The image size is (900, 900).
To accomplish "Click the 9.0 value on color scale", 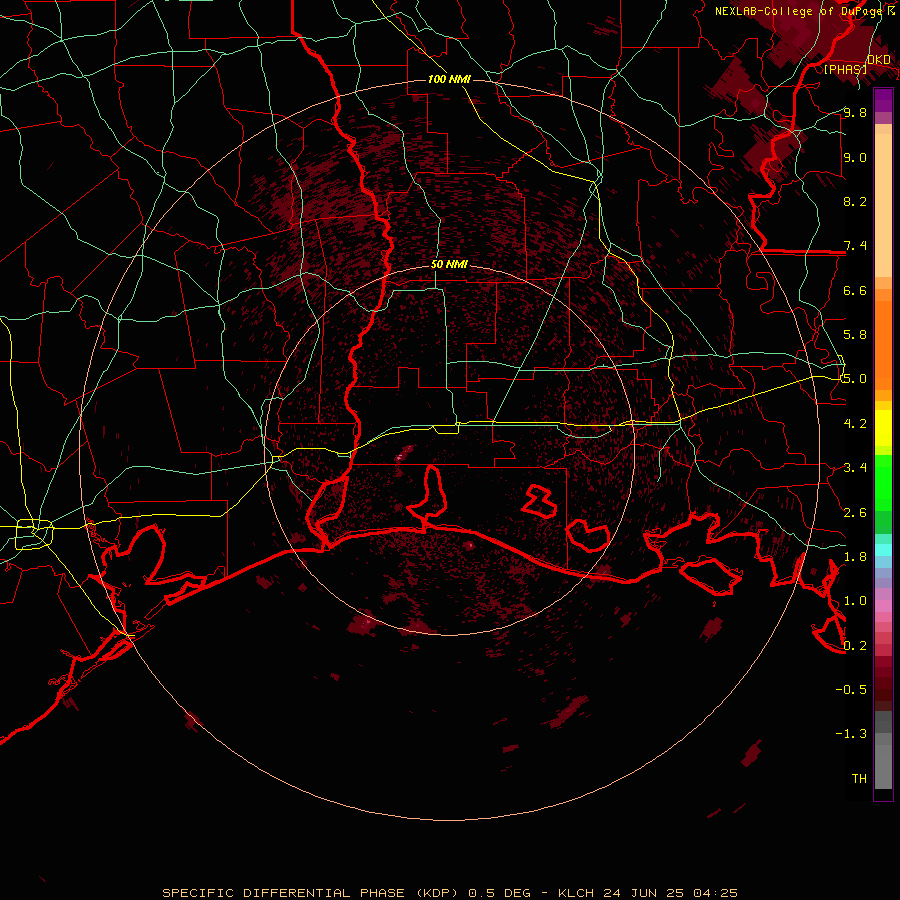I will (x=855, y=157).
